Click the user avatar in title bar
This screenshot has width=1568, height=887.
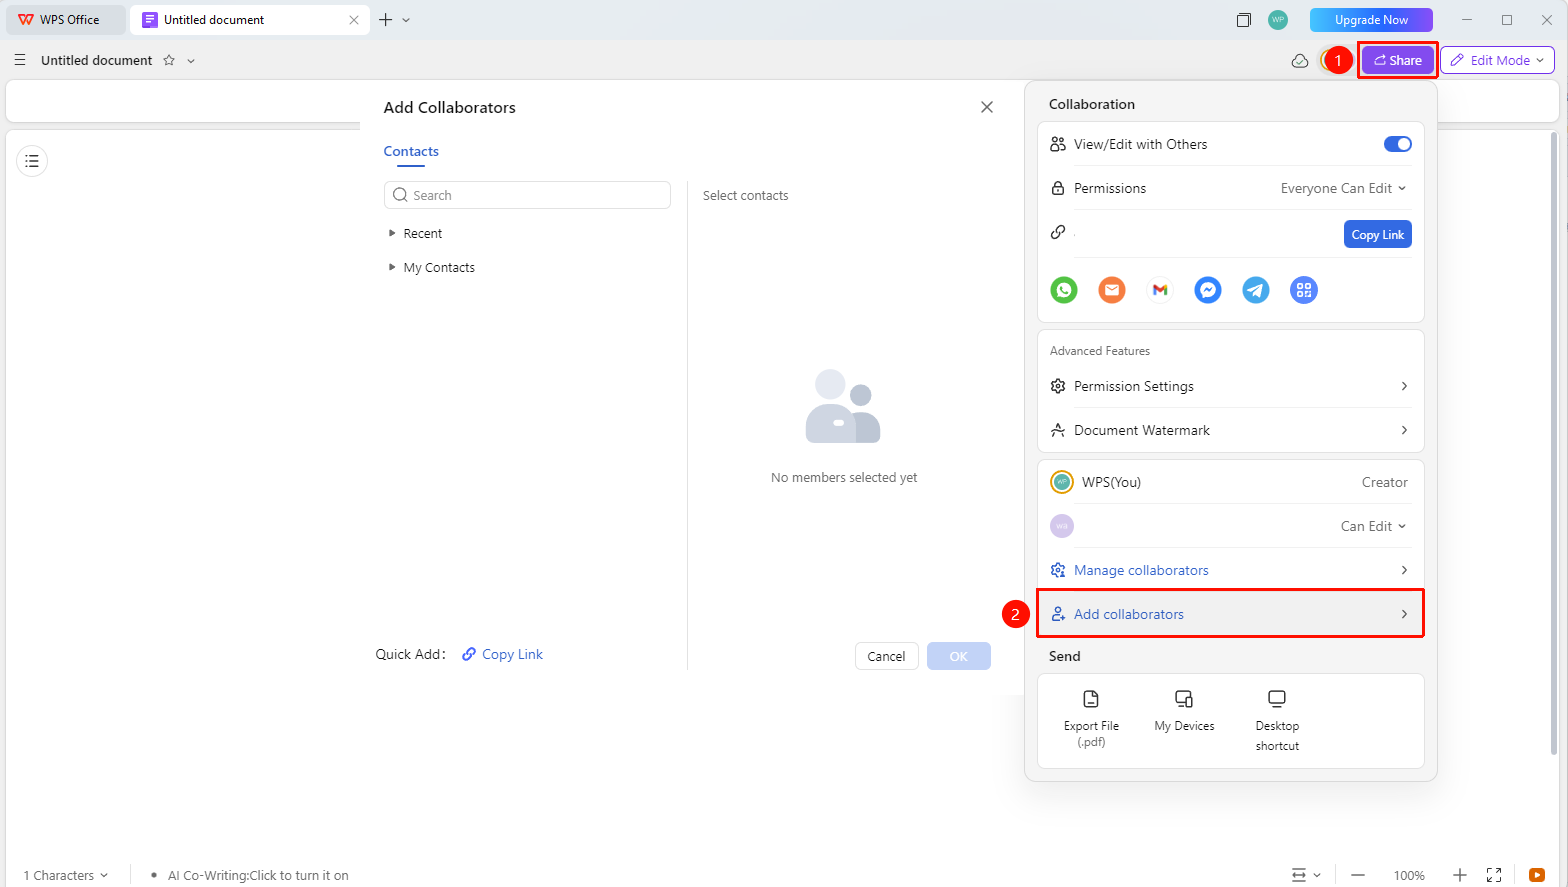[1278, 20]
